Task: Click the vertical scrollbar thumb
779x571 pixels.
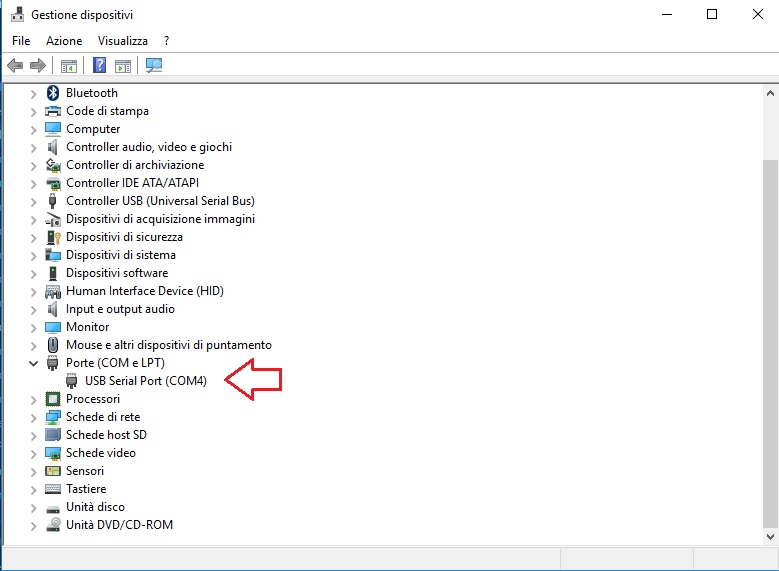Action: [x=770, y=343]
